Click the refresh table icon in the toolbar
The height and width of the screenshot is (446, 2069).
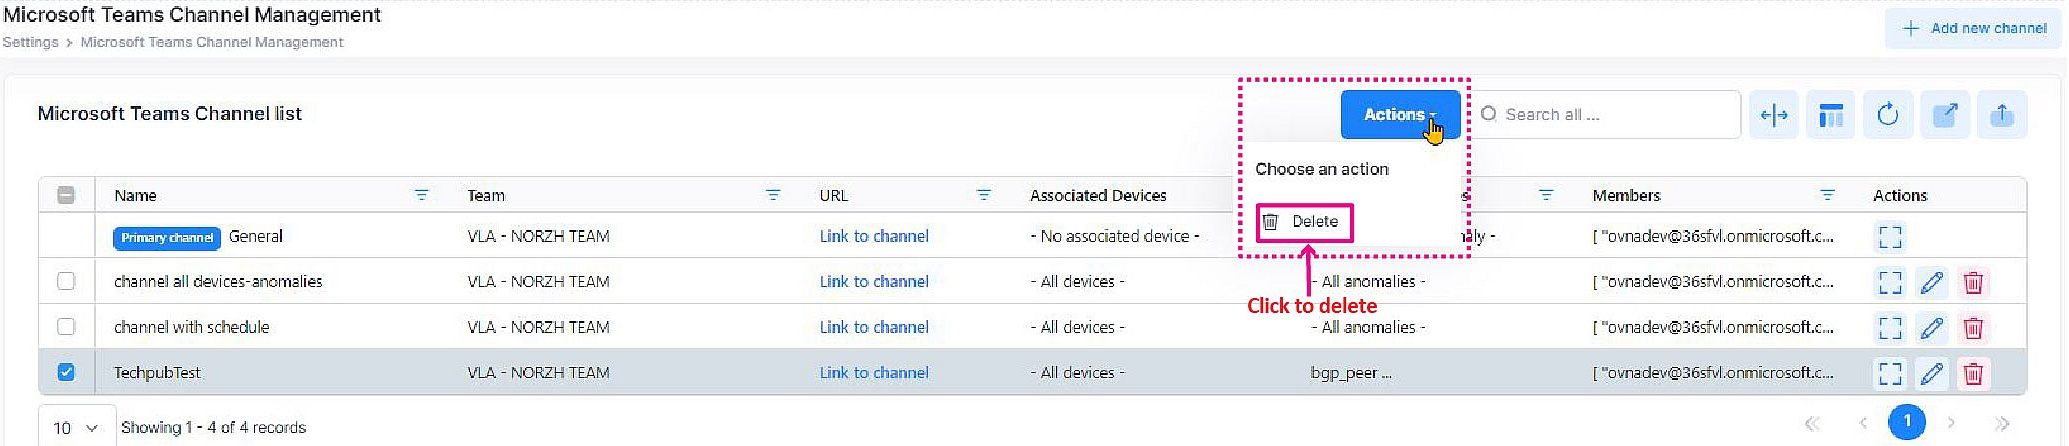1887,115
